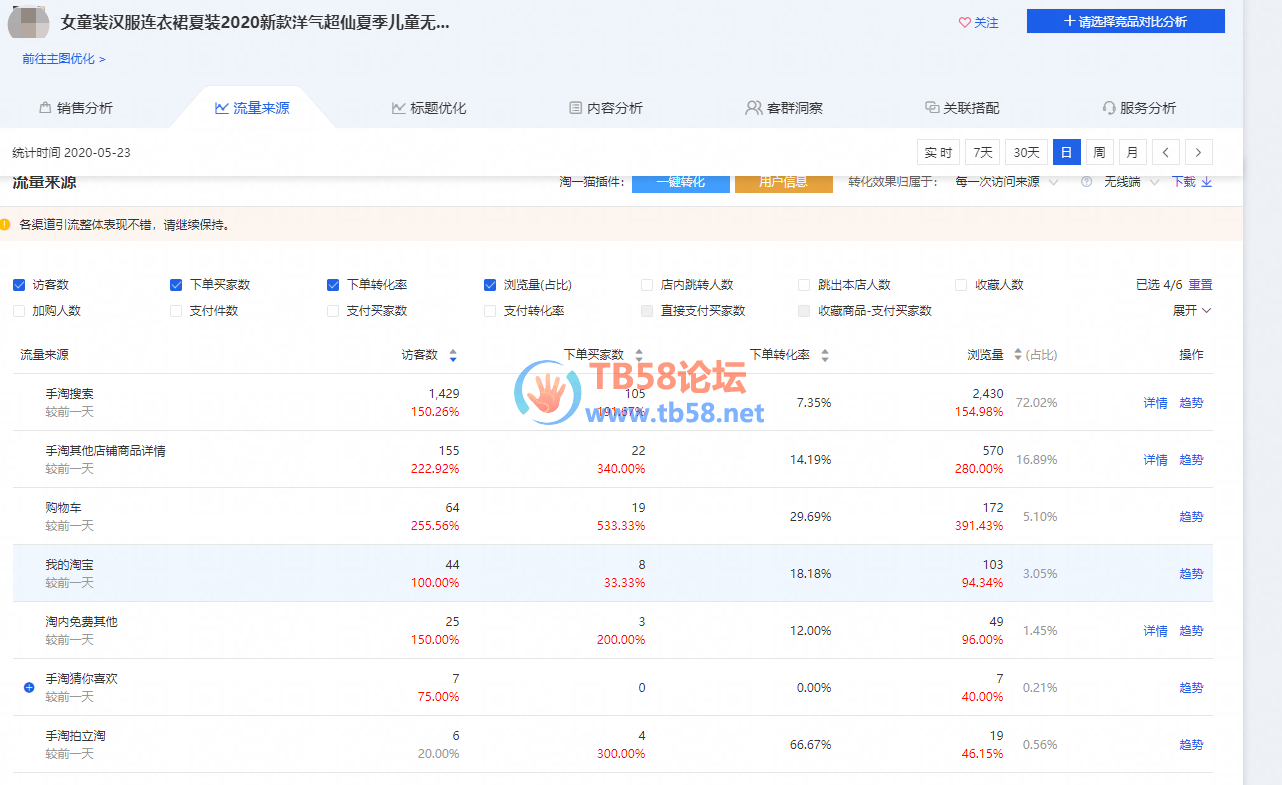Open 趋势 for 手淘拍立淘 row

(x=1191, y=745)
